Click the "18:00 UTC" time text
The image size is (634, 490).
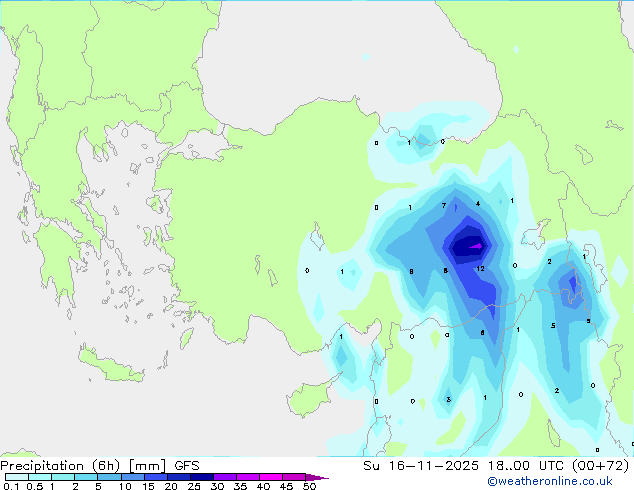click(526, 466)
